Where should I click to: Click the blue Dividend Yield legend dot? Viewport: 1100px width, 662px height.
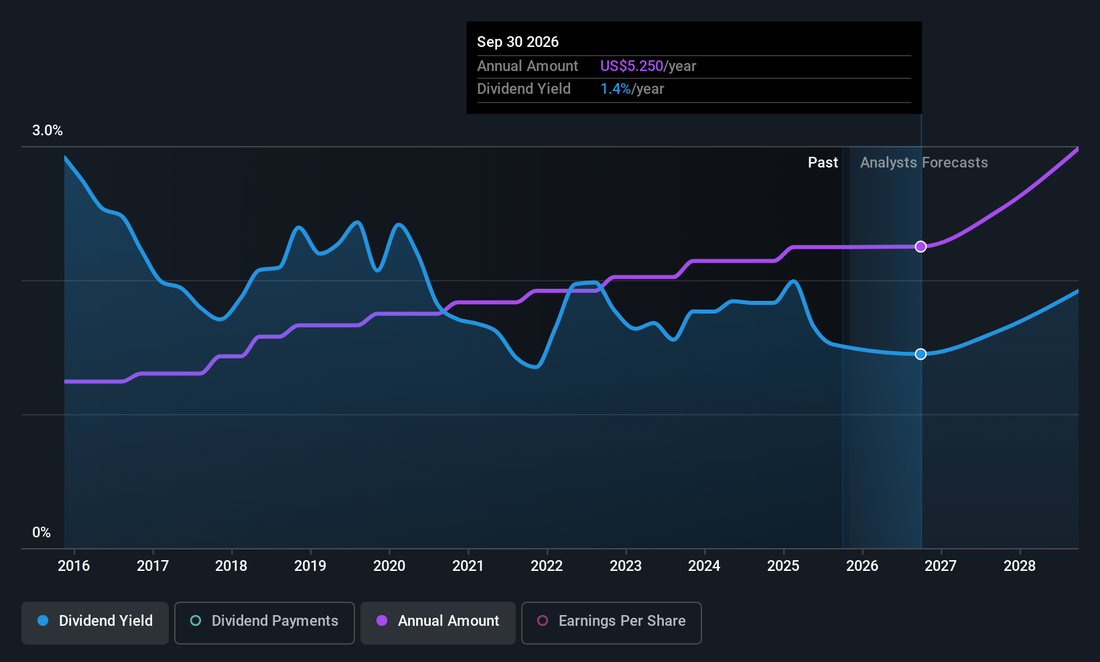[43, 621]
